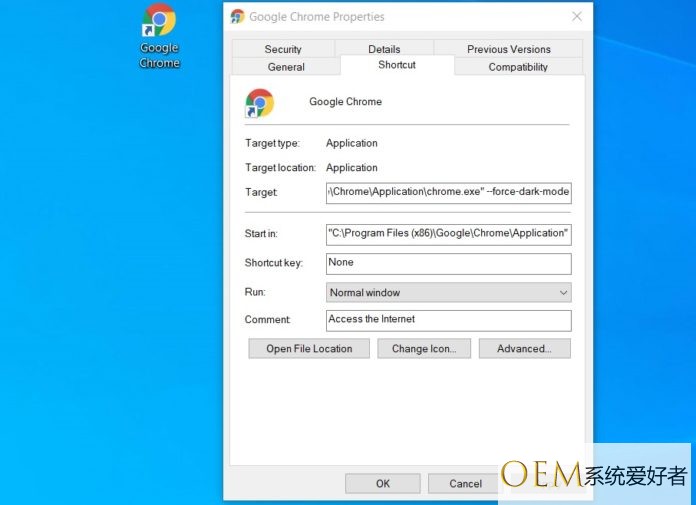The width and height of the screenshot is (696, 505).
Task: Click inside the Target text field
Action: point(448,193)
